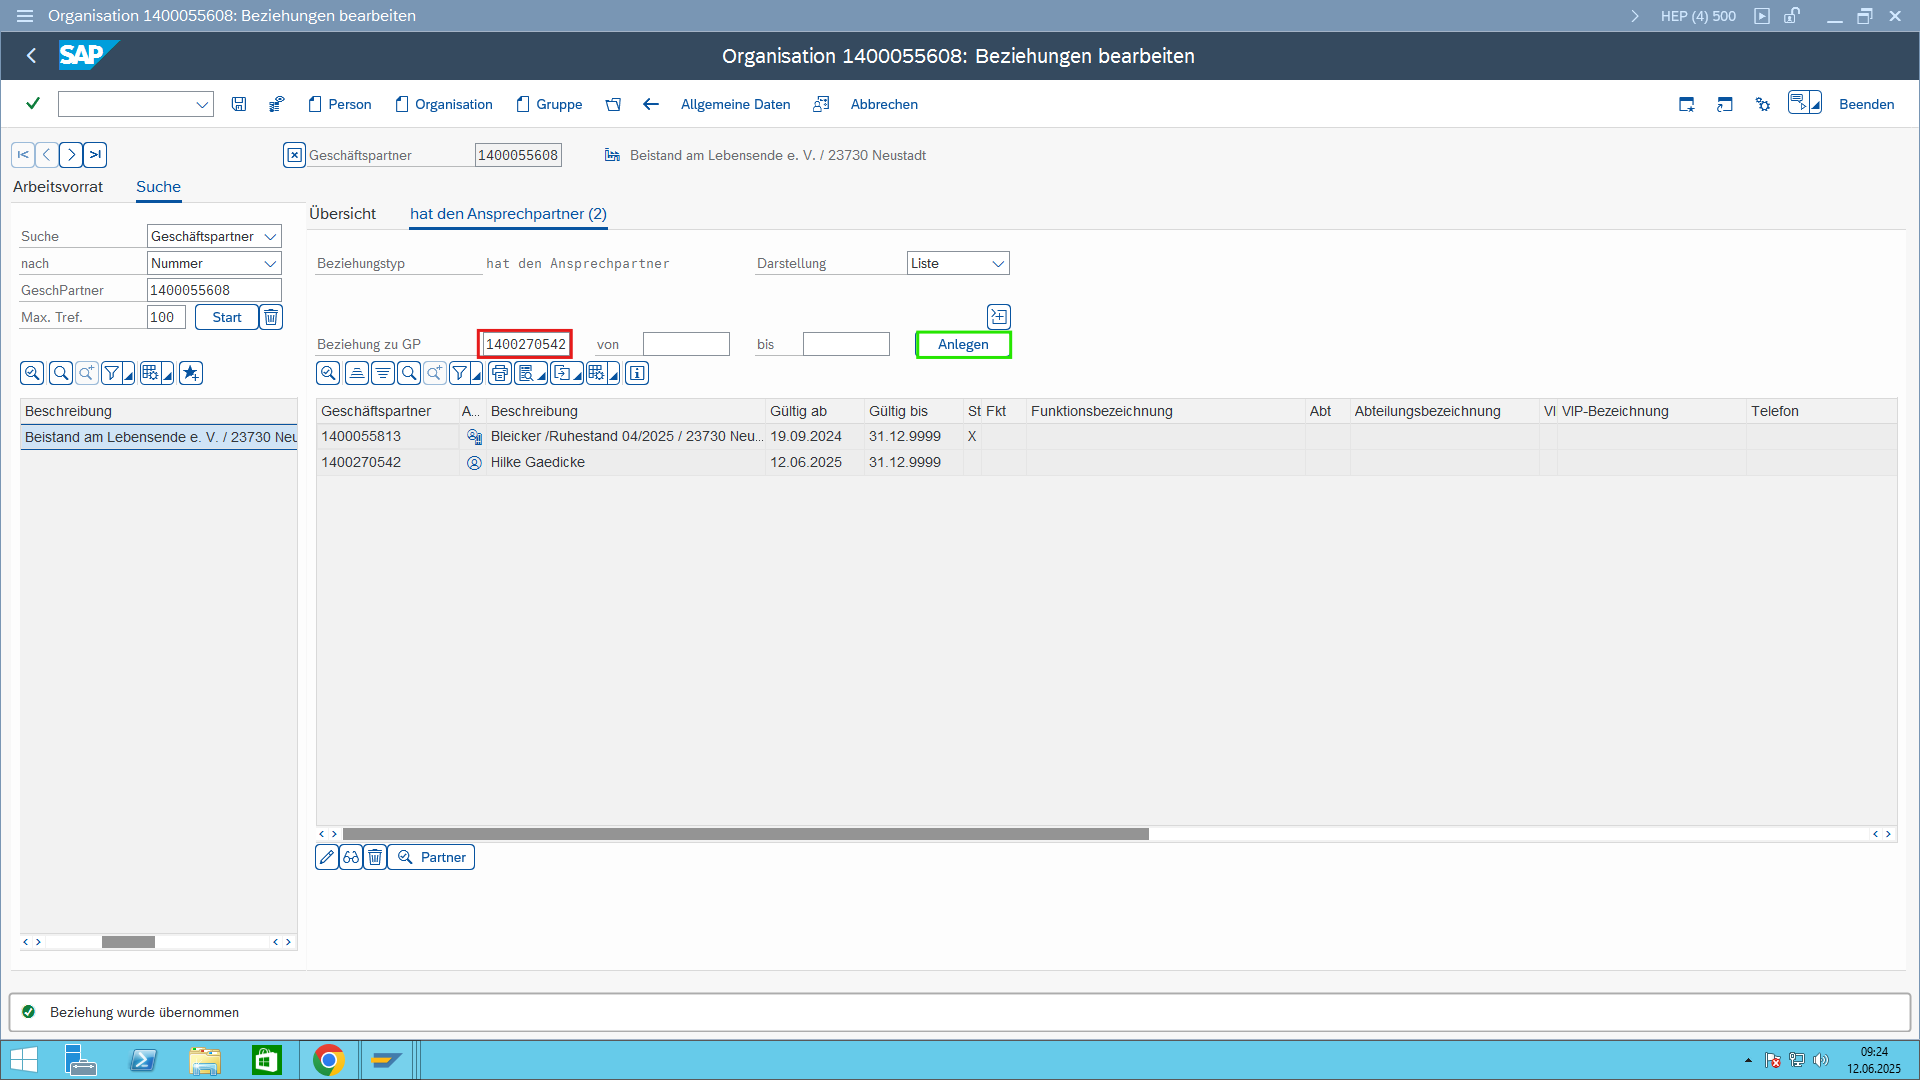
Task: Add to favorites star icon
Action: [191, 373]
